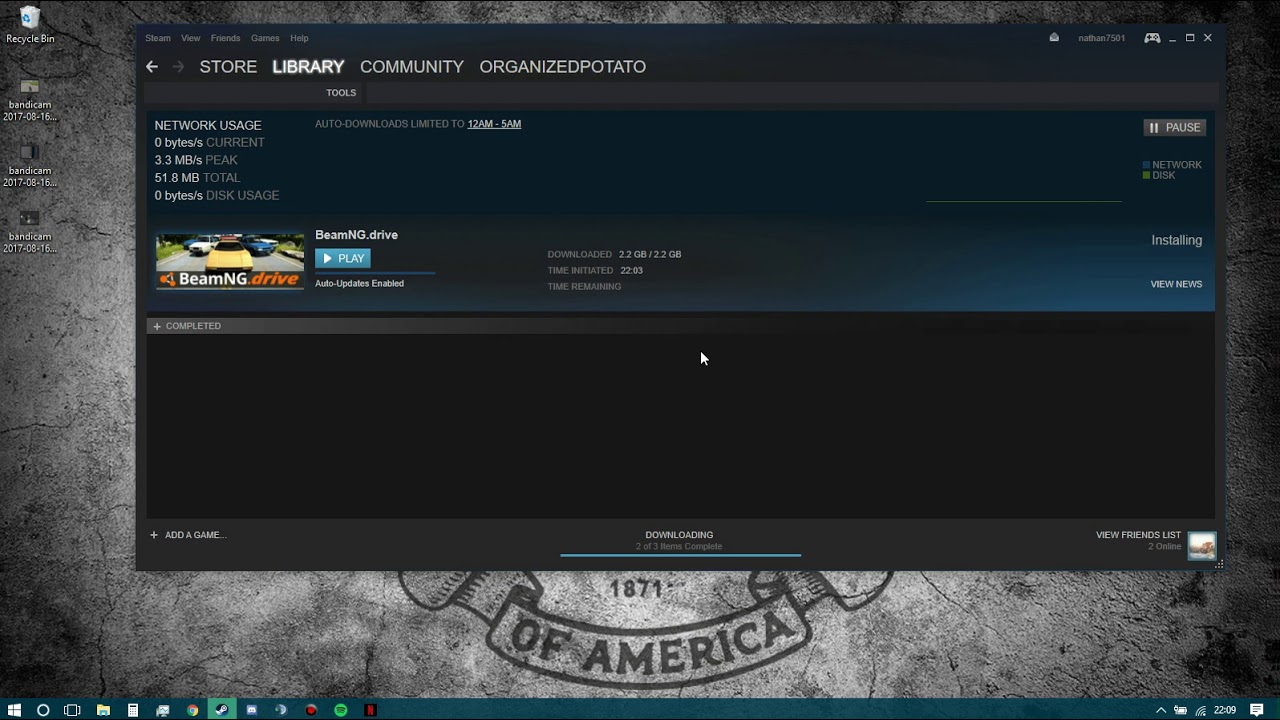The image size is (1280, 720).
Task: Open the Help menu
Action: click(x=299, y=38)
